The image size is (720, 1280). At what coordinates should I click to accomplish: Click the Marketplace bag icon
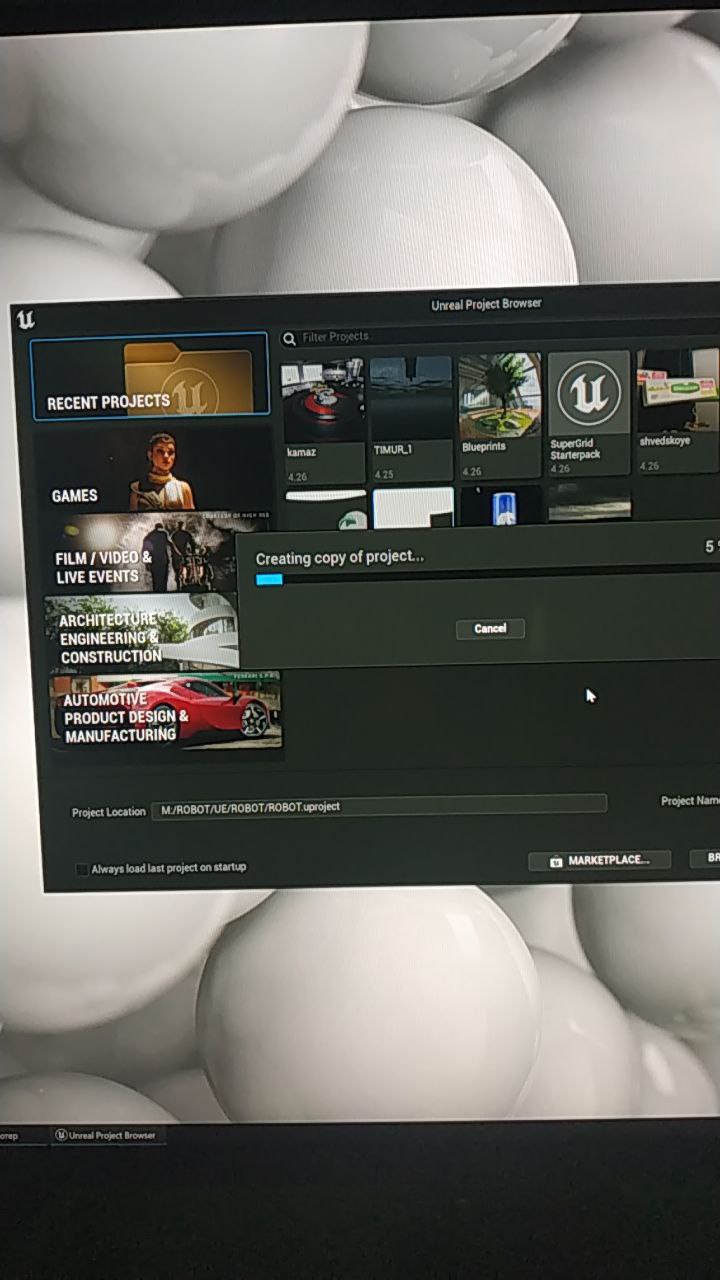point(555,862)
